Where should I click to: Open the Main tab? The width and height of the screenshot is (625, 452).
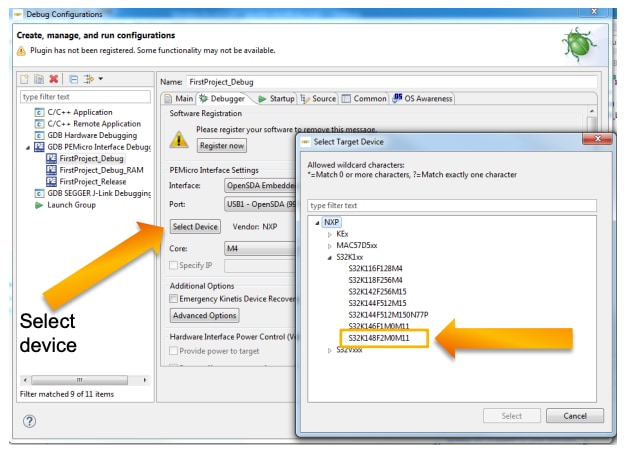coord(182,98)
